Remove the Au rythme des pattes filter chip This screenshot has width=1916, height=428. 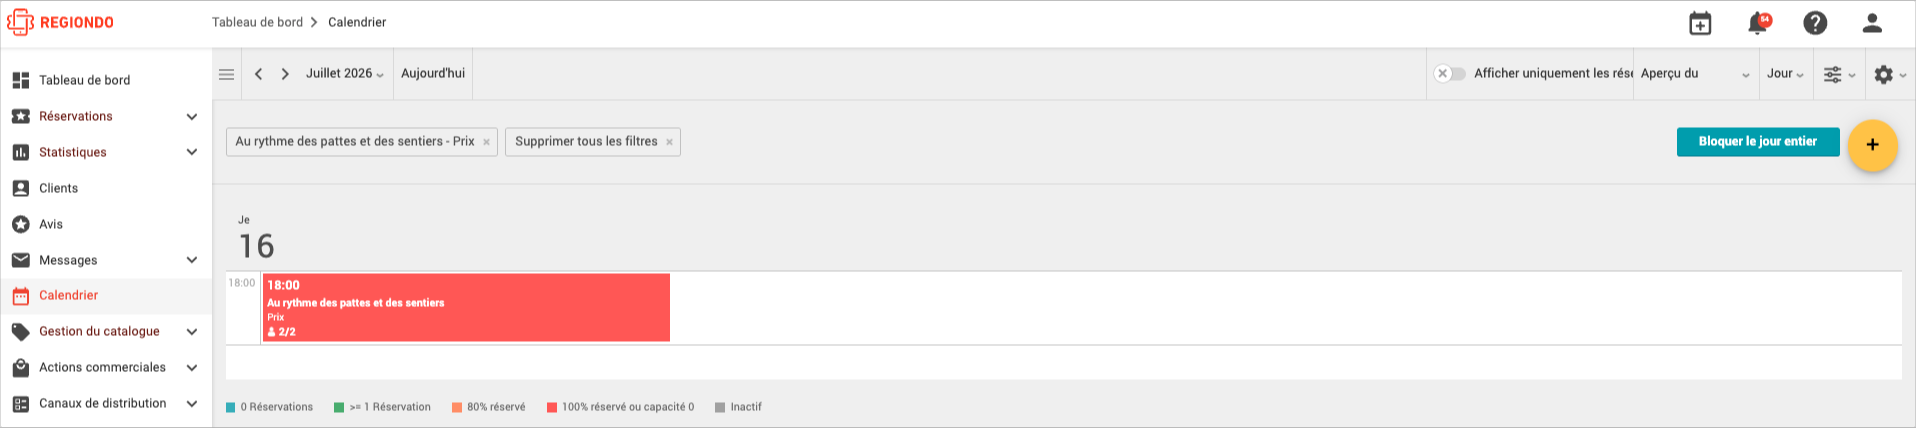(x=486, y=142)
